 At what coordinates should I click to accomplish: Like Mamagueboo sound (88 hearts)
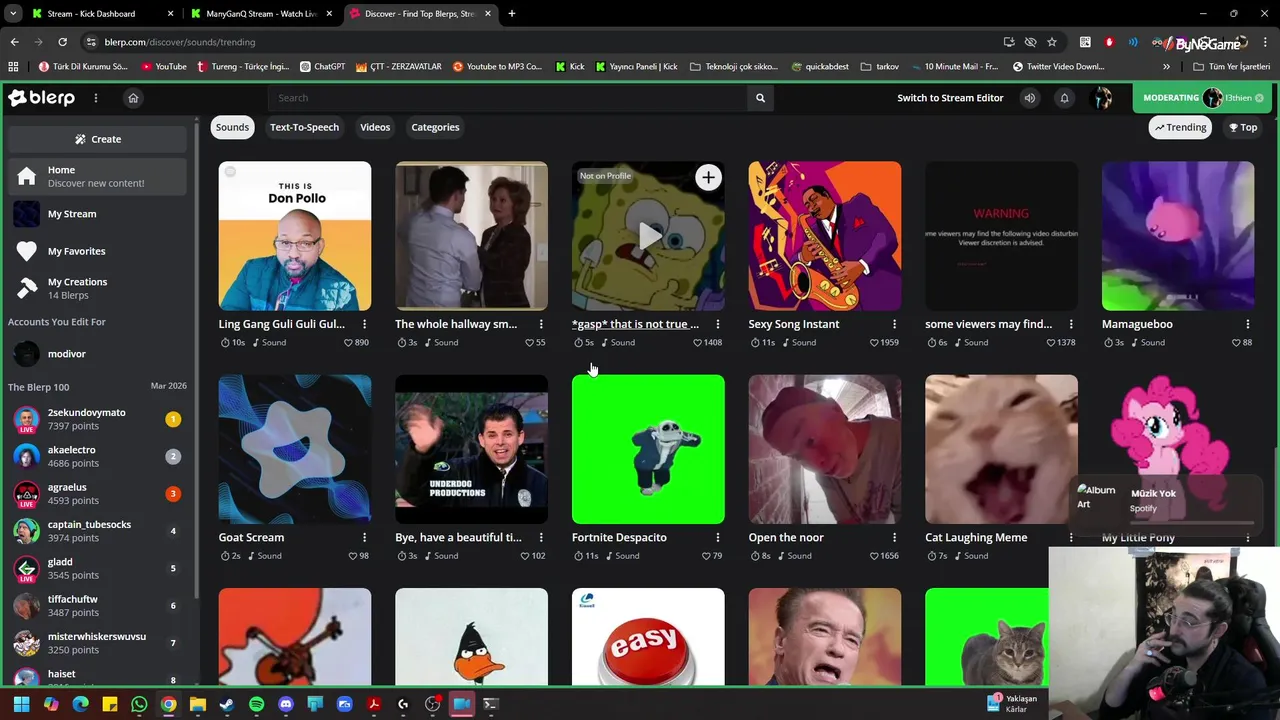point(1236,343)
